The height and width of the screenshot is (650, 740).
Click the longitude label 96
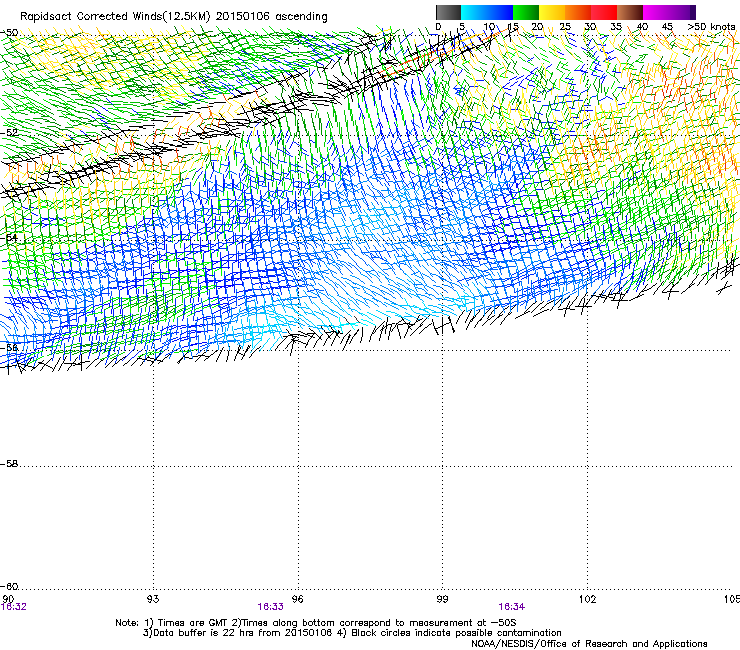click(297, 599)
